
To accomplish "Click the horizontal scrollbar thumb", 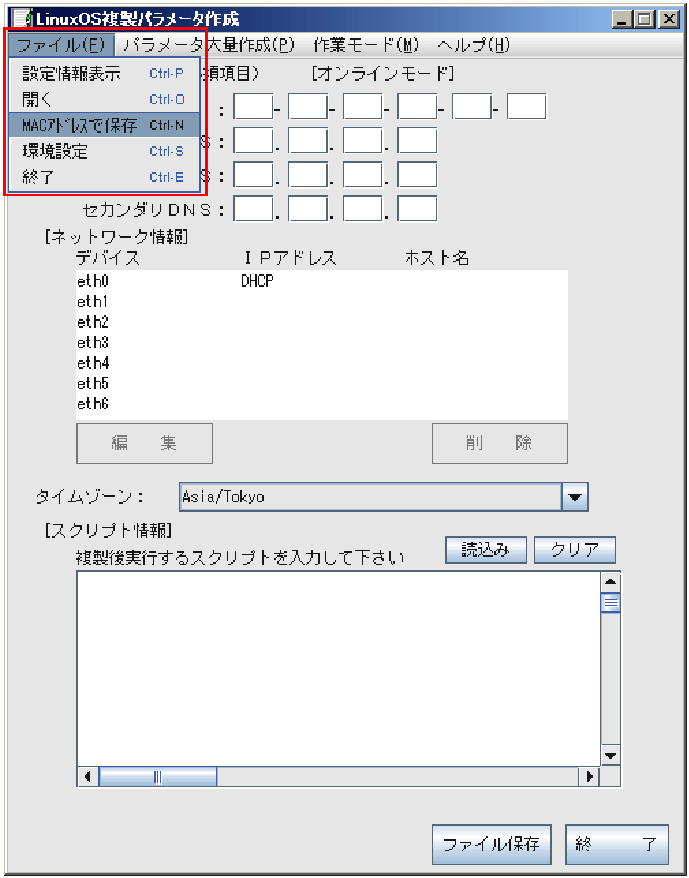I will coord(158,777).
